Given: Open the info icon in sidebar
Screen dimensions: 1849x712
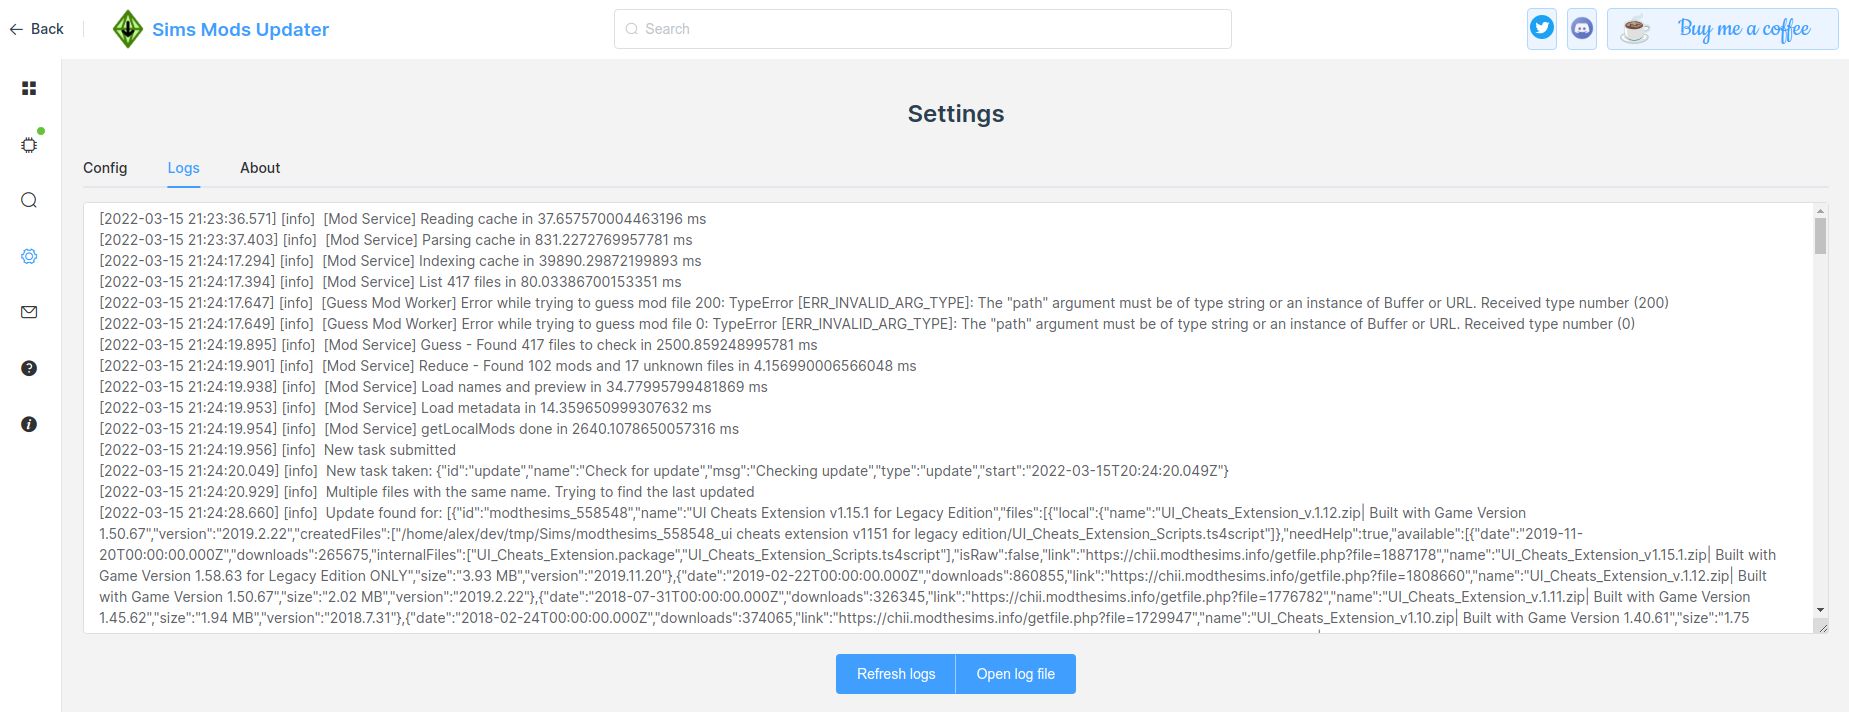Looking at the screenshot, I should point(29,424).
